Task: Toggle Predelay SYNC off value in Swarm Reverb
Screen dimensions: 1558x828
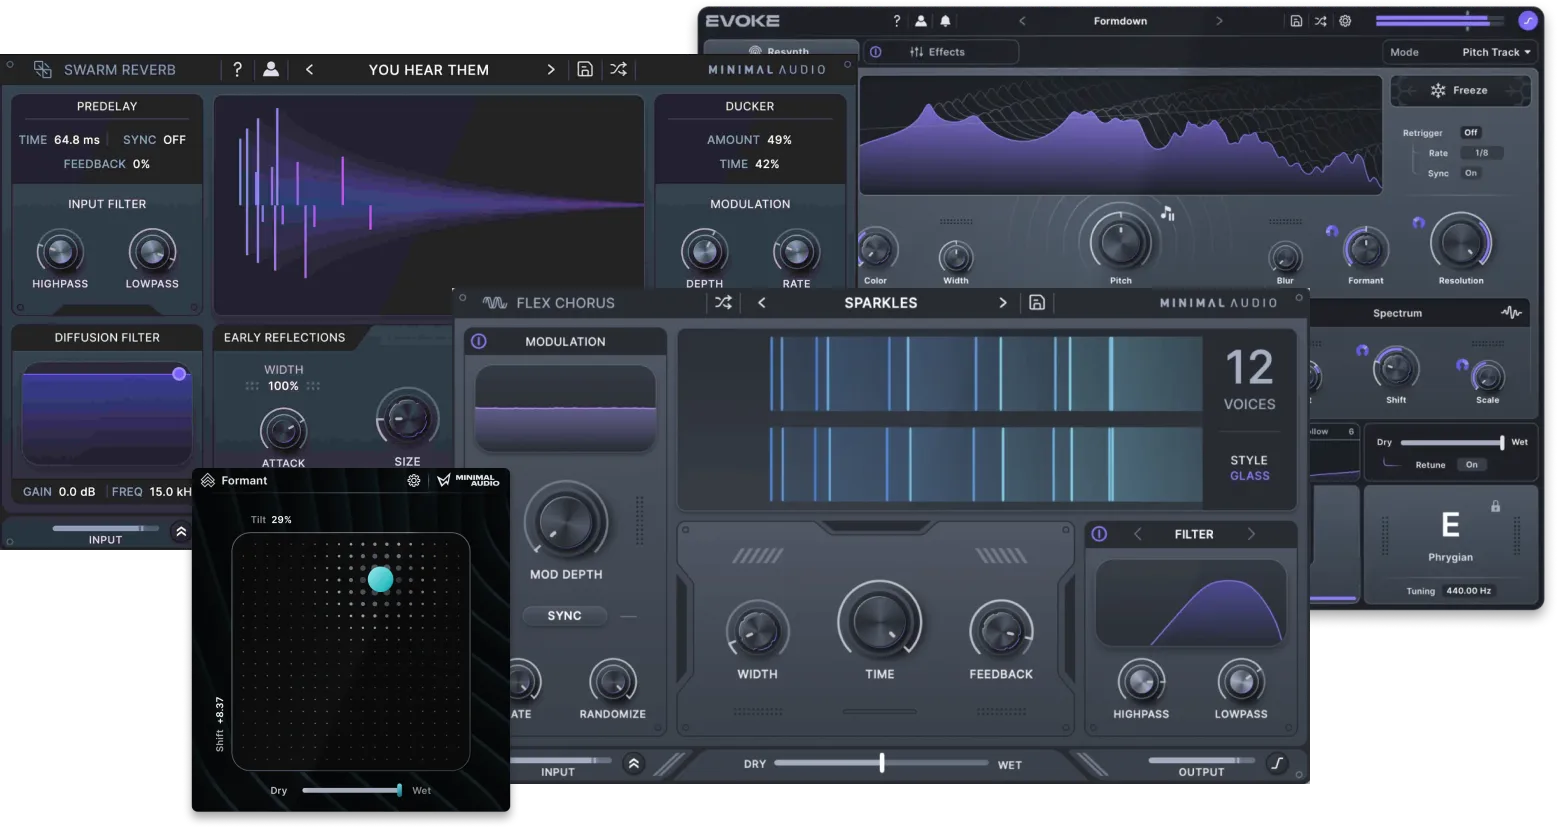Action: pyautogui.click(x=174, y=140)
